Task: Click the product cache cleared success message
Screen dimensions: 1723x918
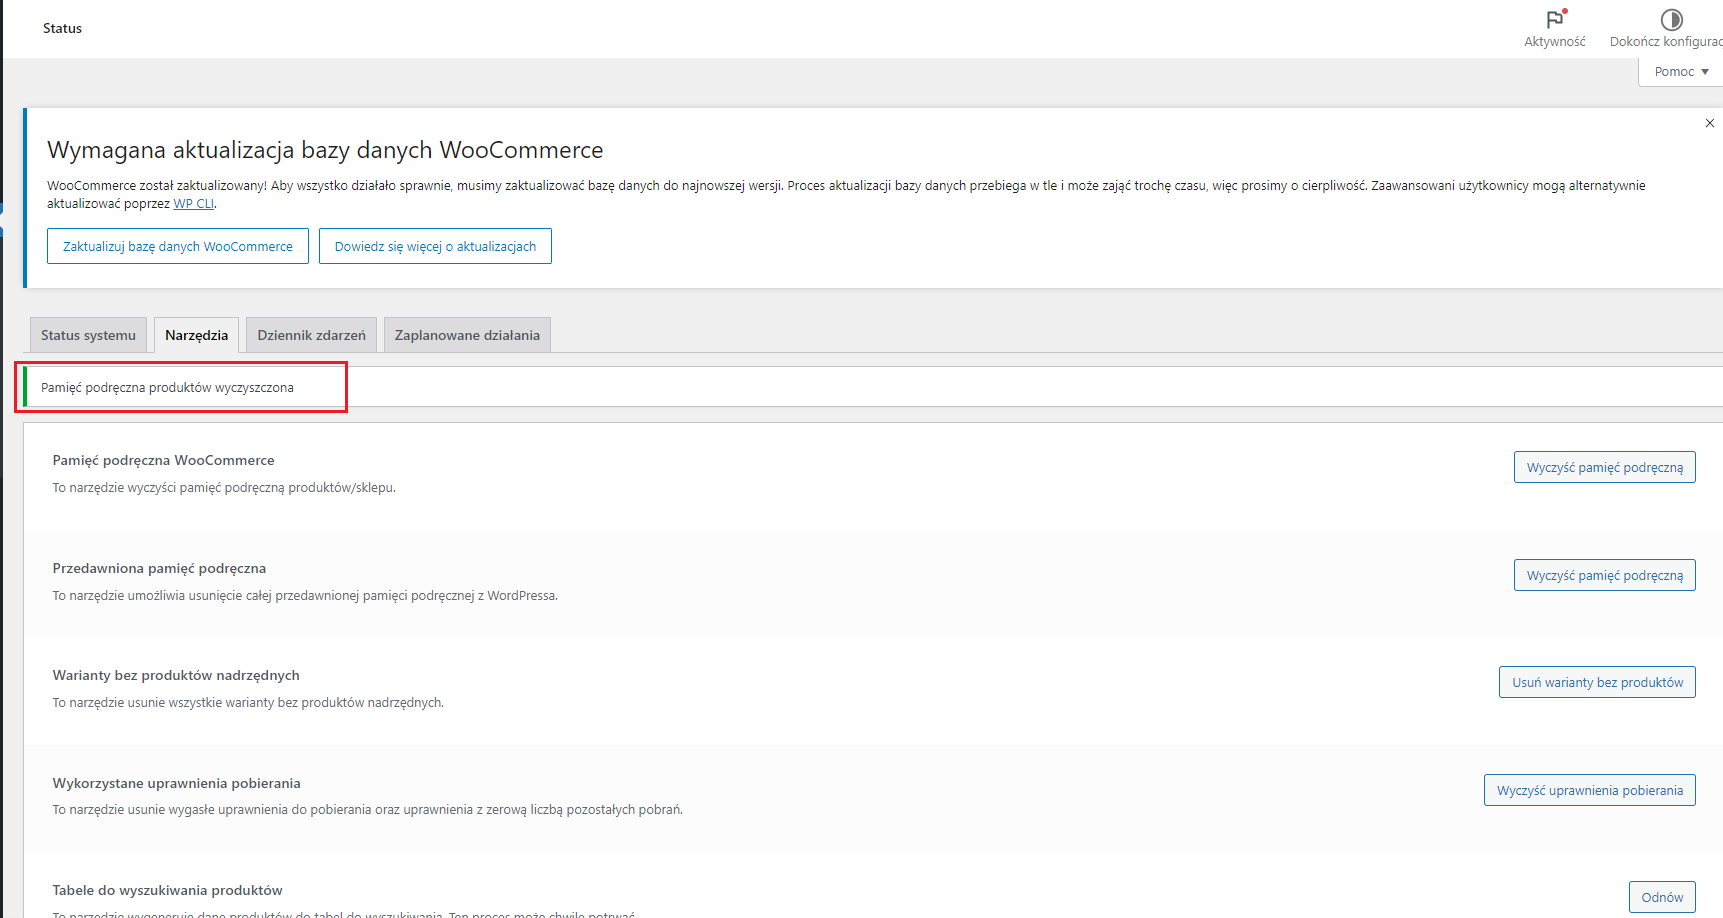Action: click(x=167, y=388)
